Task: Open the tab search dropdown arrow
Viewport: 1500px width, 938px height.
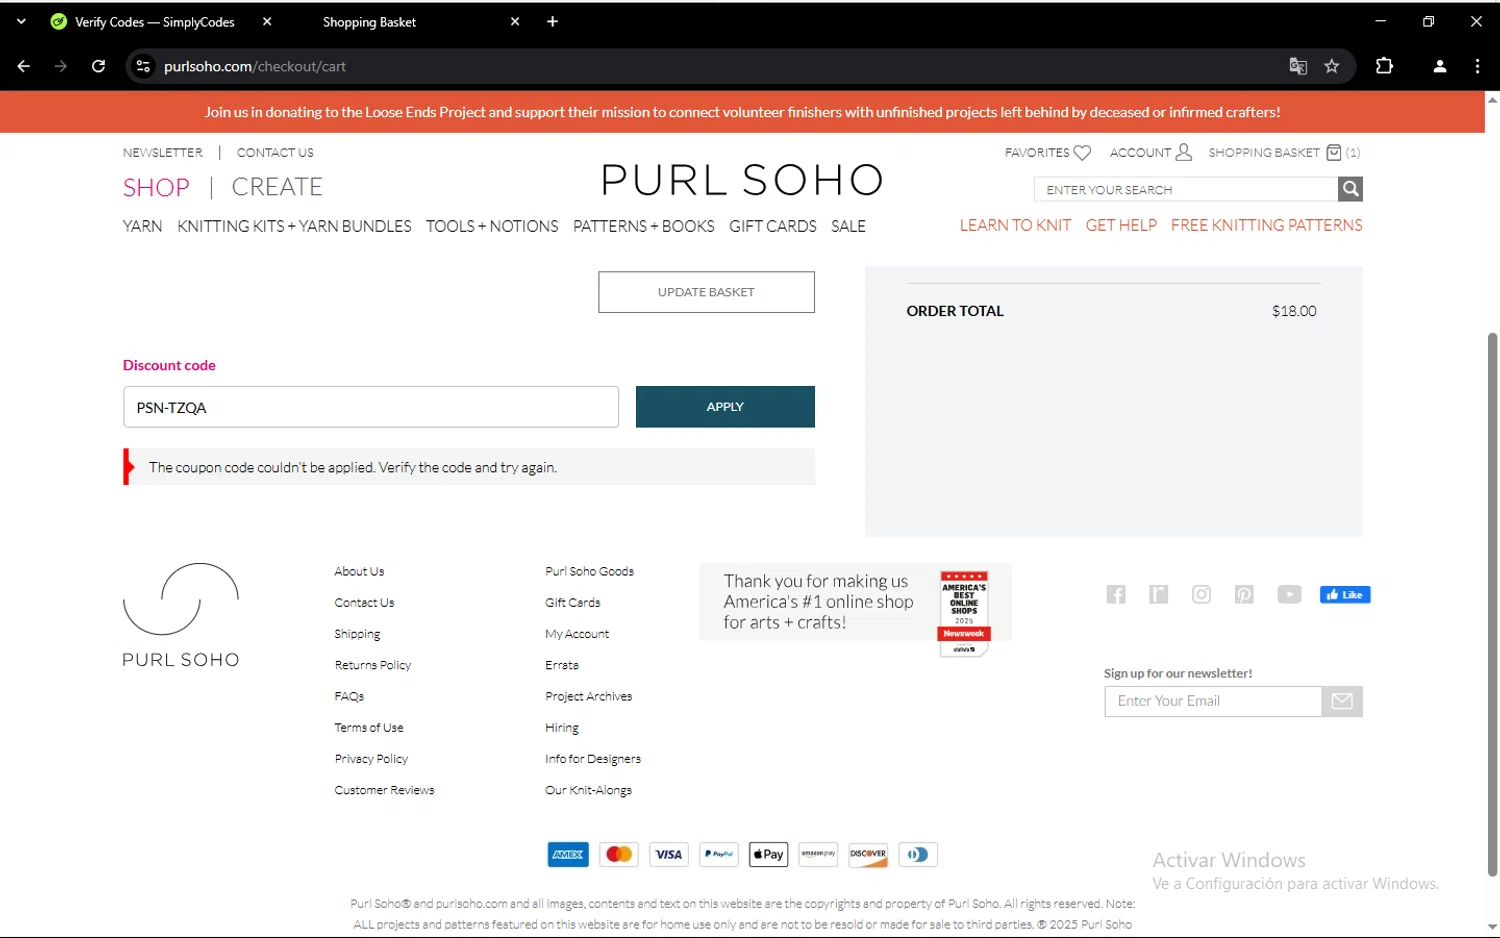Action: (21, 21)
